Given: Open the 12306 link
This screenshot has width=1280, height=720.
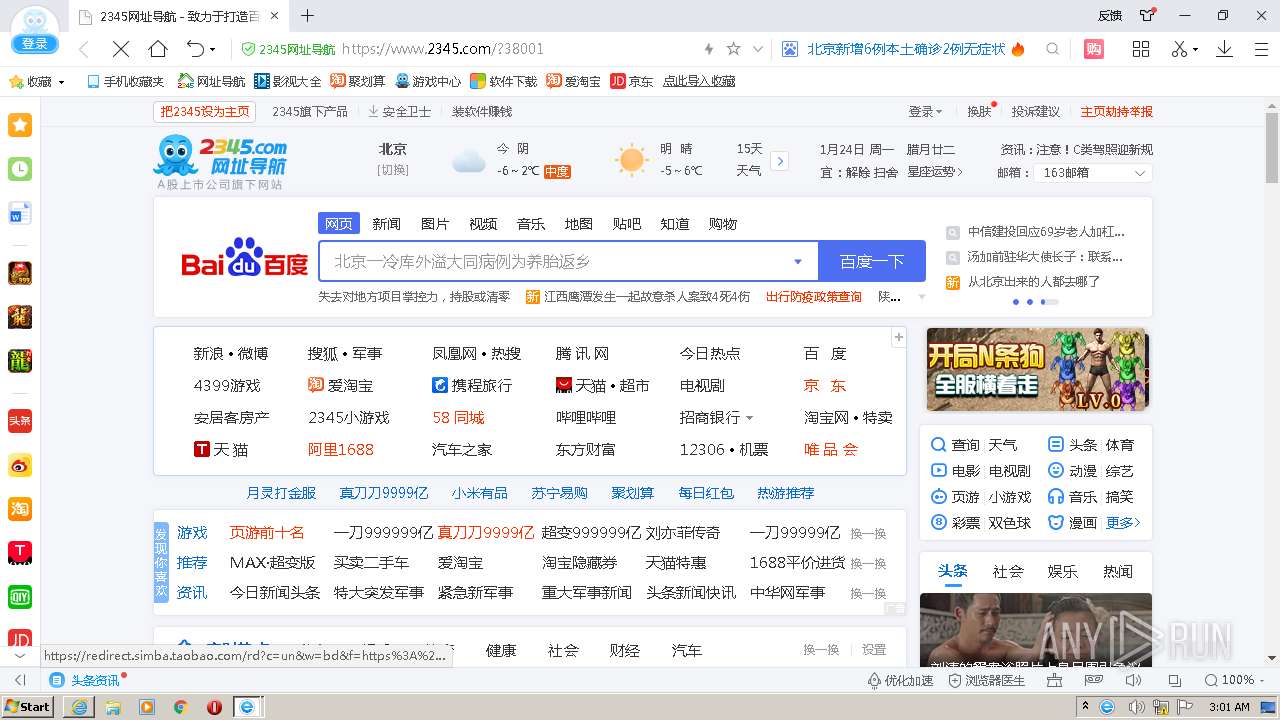Looking at the screenshot, I should [702, 449].
